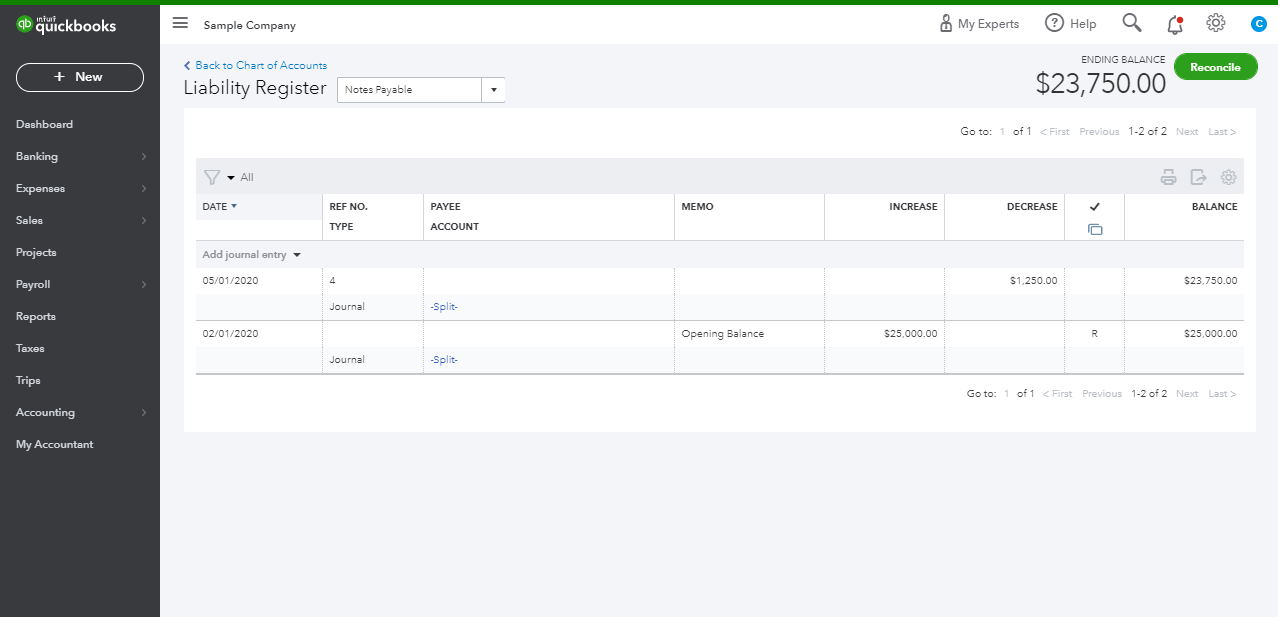Expand the Add journal entry dropdown
Viewport: 1278px width, 617px height.
[x=297, y=255]
